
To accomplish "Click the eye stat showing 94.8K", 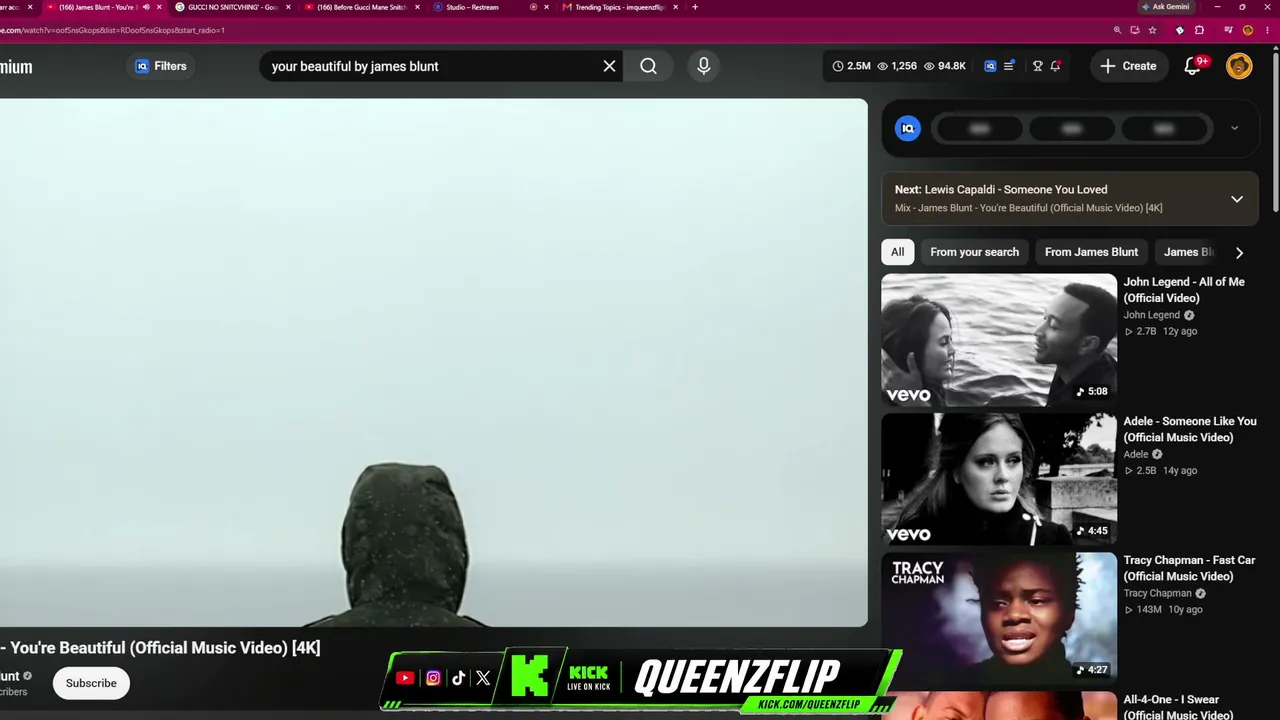I will pos(945,66).
